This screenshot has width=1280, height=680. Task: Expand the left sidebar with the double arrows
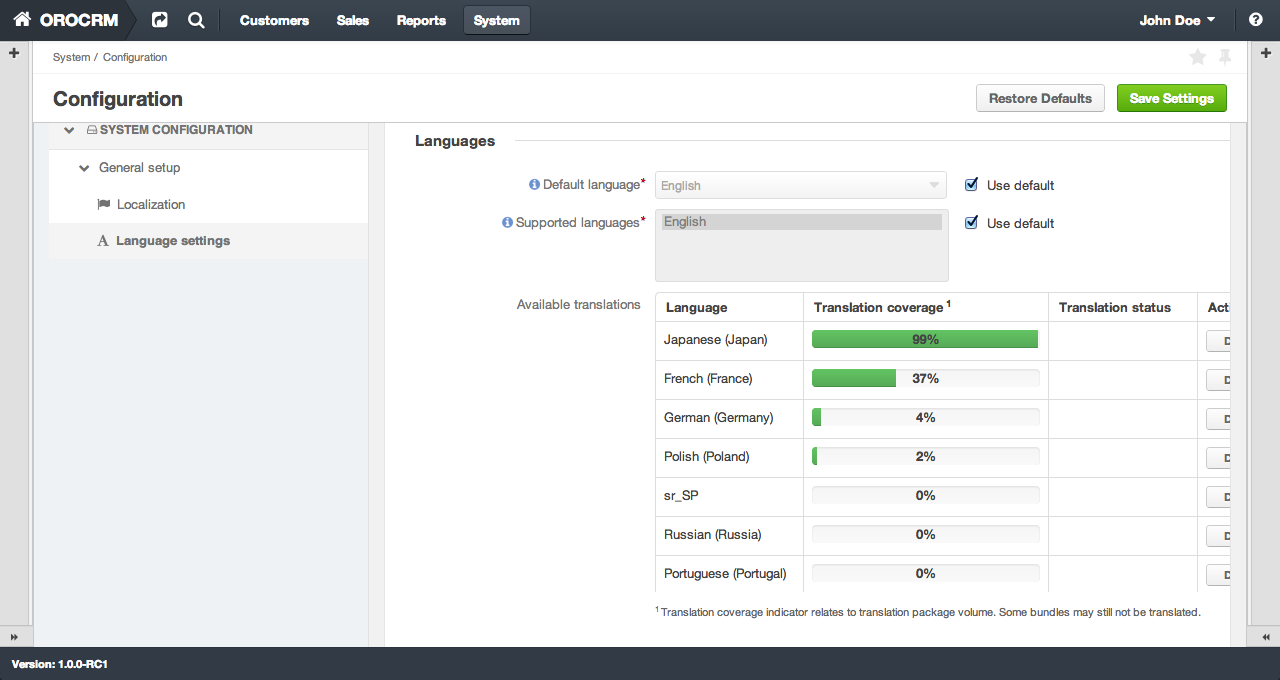(x=14, y=637)
